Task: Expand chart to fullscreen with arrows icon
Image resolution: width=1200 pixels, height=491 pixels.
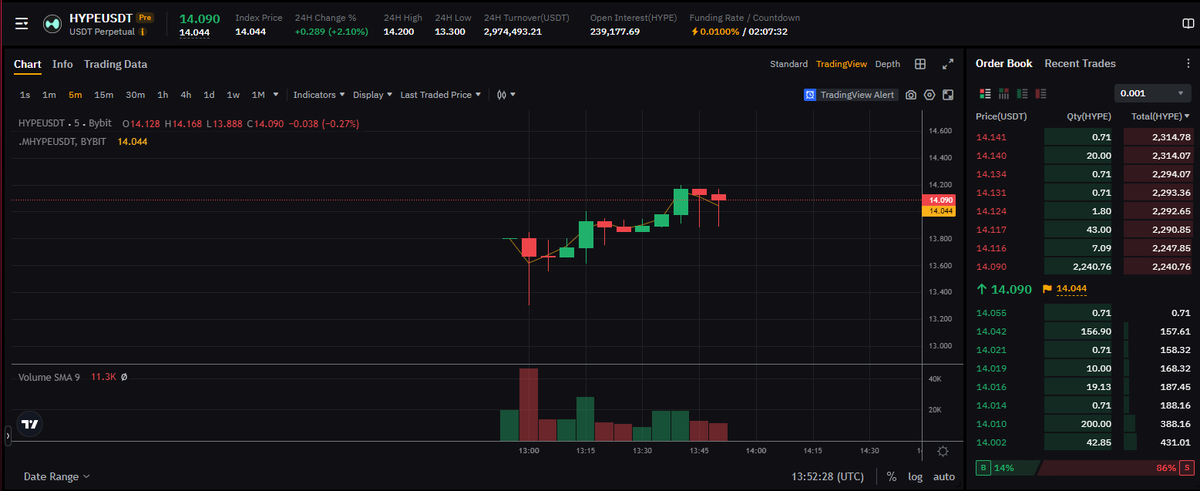Action: coord(948,64)
